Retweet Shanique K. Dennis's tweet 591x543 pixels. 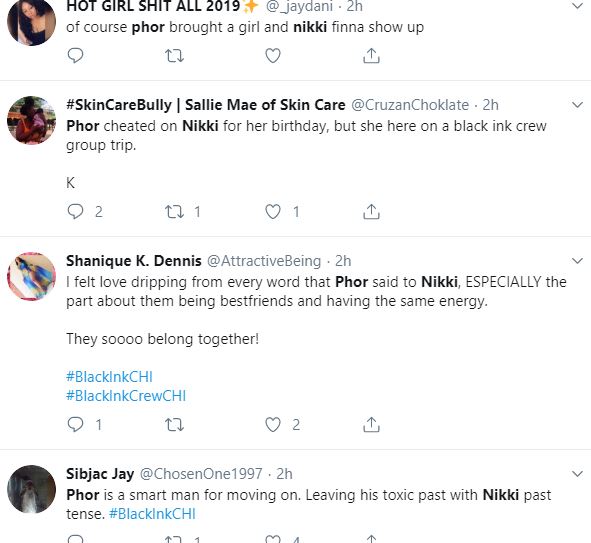pos(175,425)
